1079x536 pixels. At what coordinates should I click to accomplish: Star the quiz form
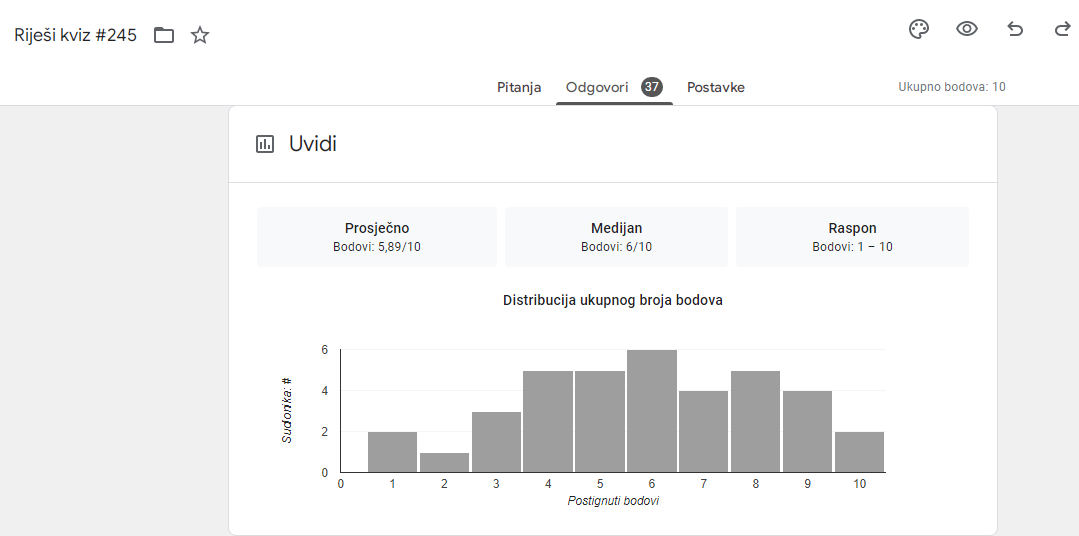tap(200, 36)
